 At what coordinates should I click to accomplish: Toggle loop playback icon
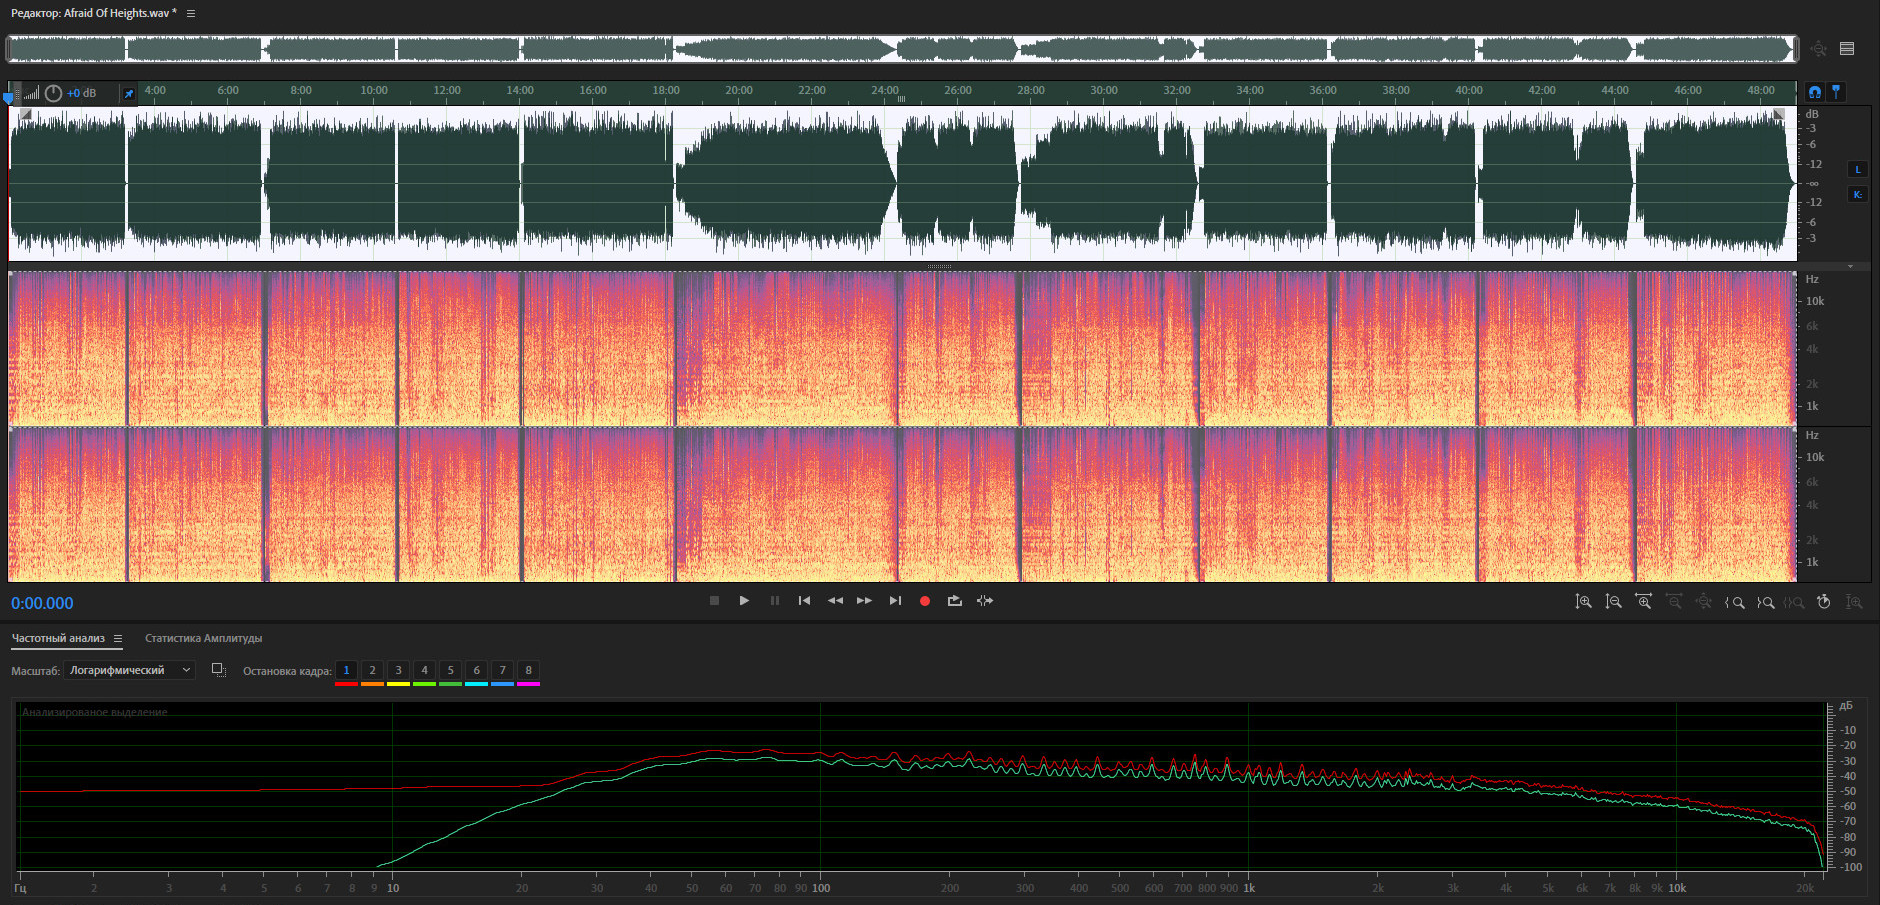[954, 601]
